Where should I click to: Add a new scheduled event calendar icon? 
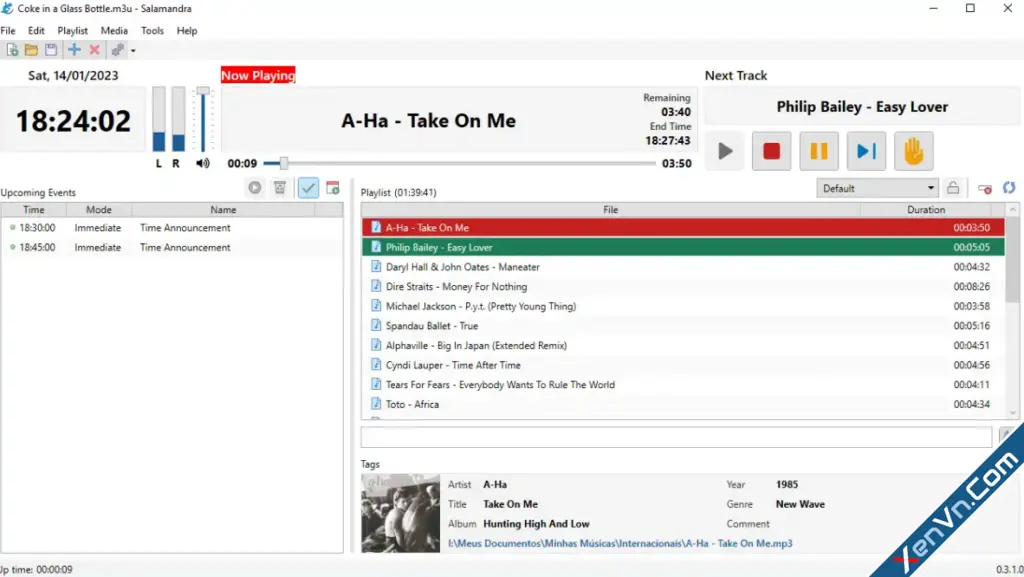coord(333,188)
